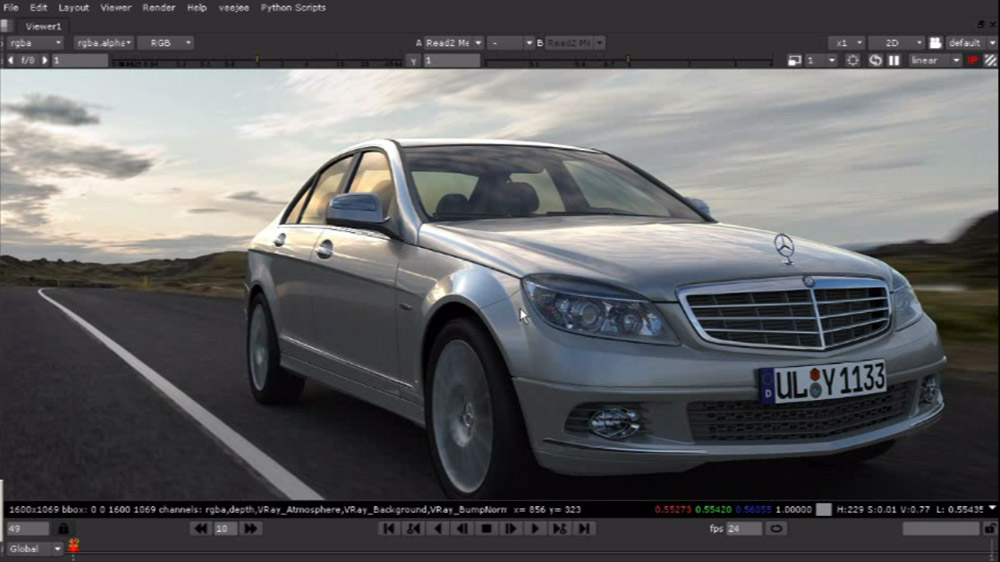Open the downrez factor 1 dropdown
The height and width of the screenshot is (562, 1000).
click(x=821, y=61)
